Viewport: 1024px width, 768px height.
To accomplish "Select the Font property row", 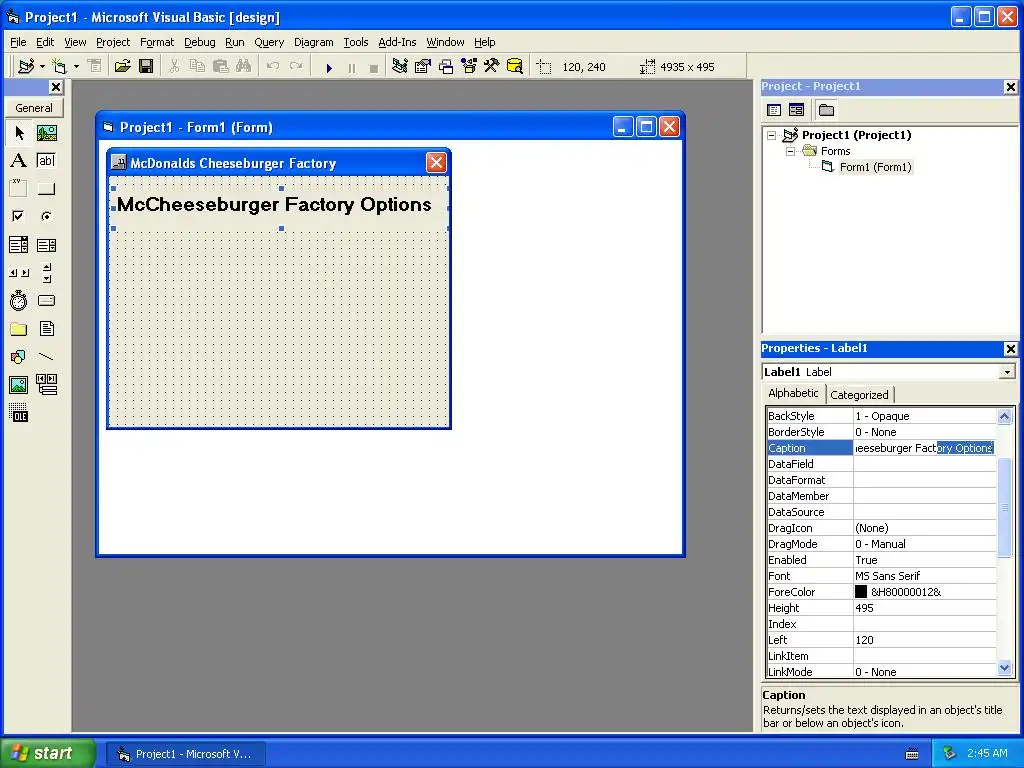I will coord(881,576).
